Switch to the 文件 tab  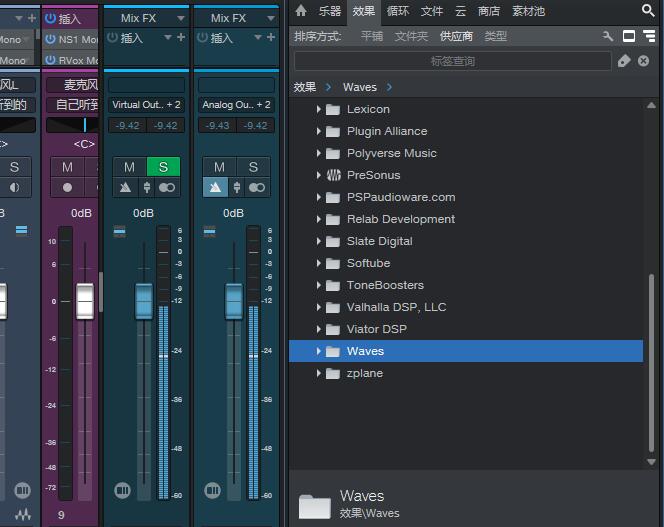tap(432, 11)
